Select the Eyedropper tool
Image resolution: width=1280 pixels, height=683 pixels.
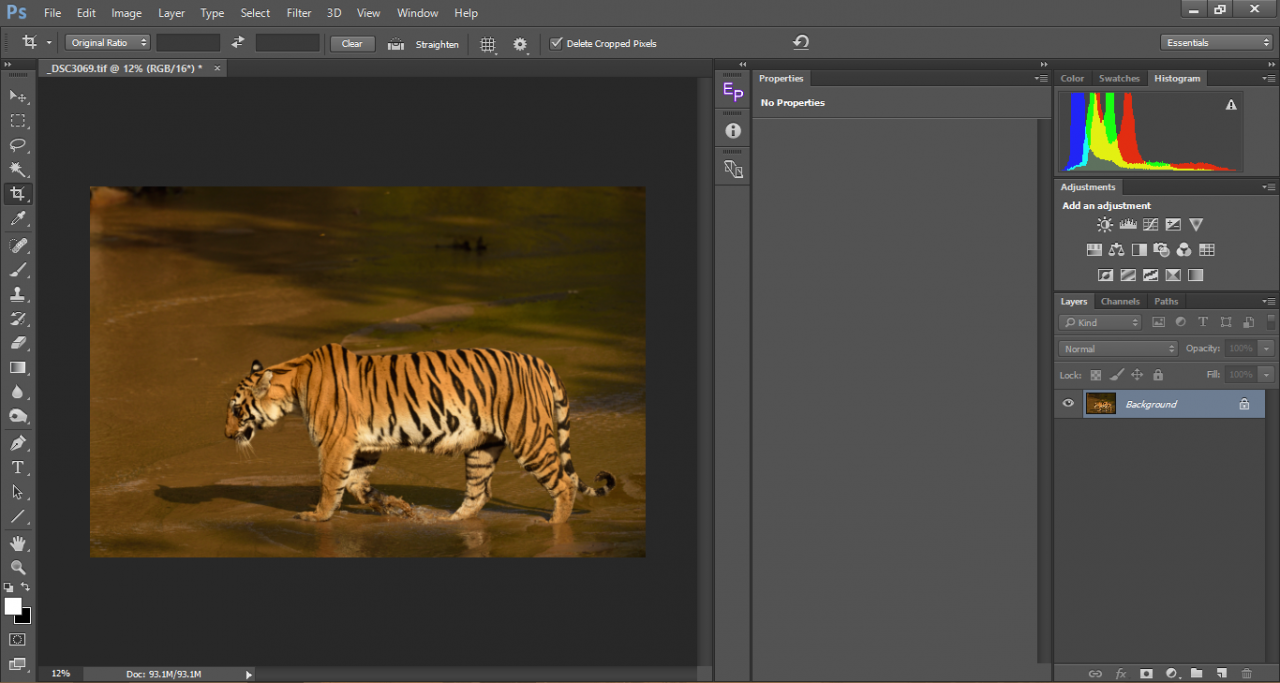coord(18,219)
